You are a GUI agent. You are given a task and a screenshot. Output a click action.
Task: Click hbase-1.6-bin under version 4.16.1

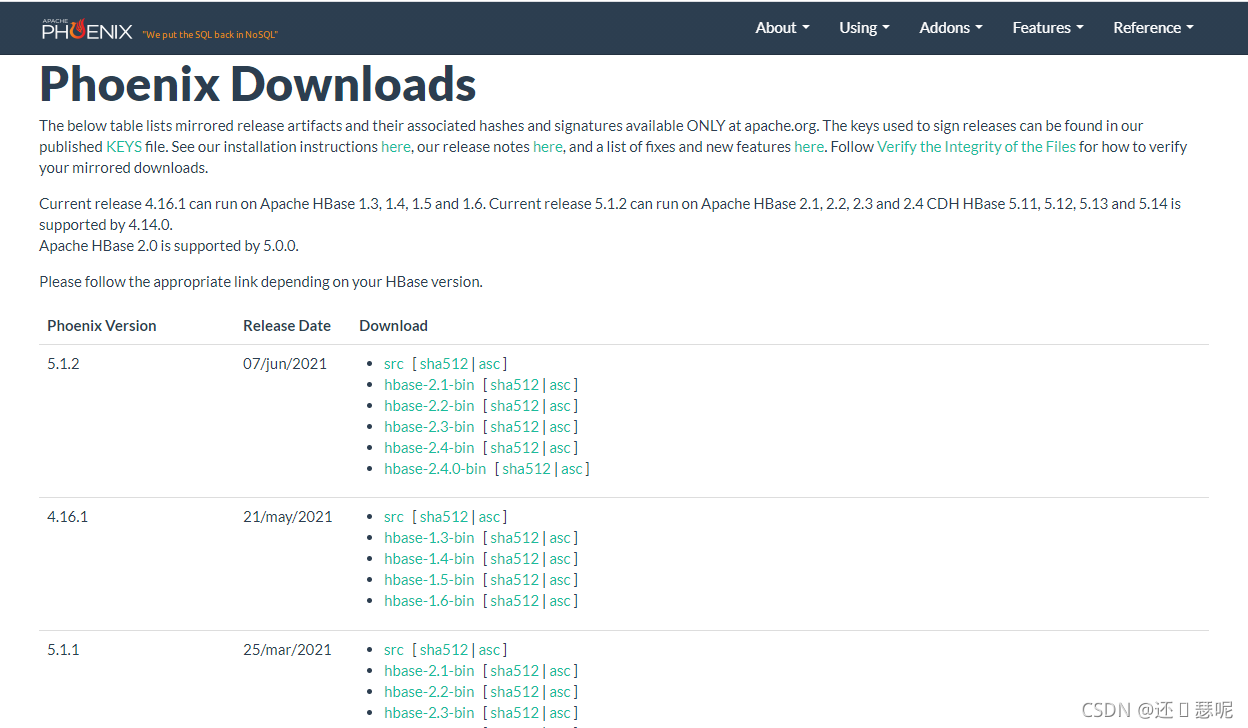coord(429,600)
